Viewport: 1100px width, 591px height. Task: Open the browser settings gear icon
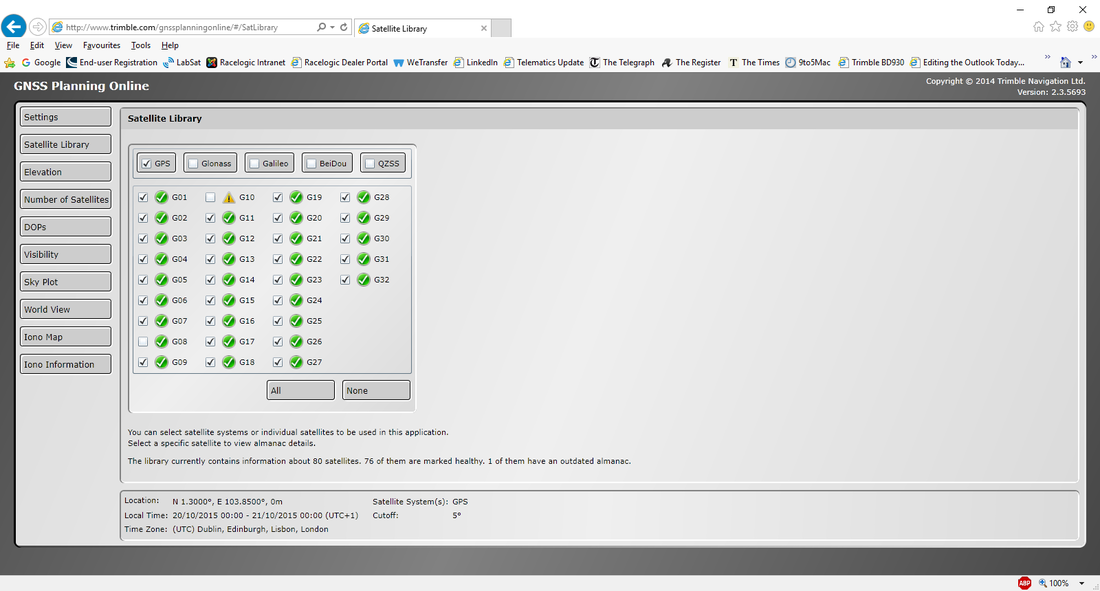coord(1072,27)
